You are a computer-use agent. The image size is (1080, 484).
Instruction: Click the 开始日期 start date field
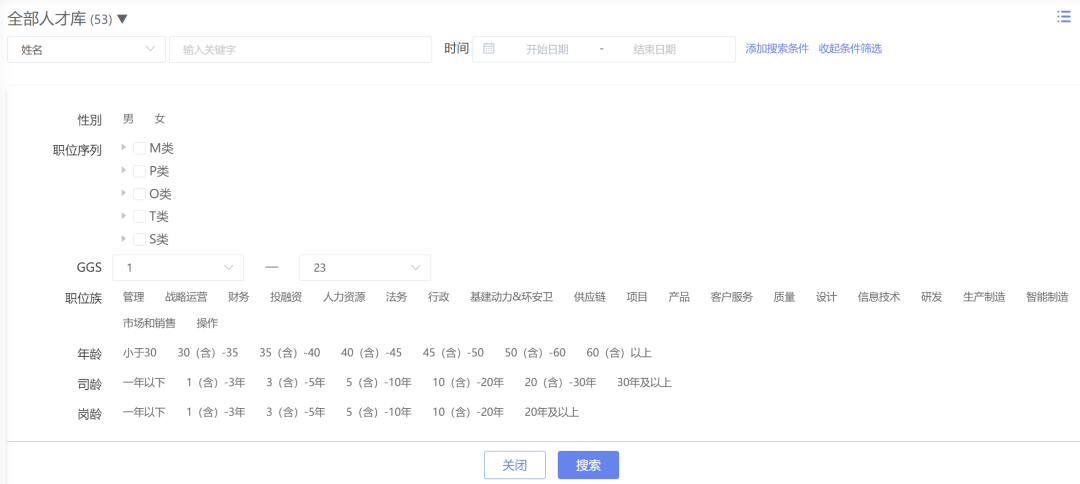548,50
